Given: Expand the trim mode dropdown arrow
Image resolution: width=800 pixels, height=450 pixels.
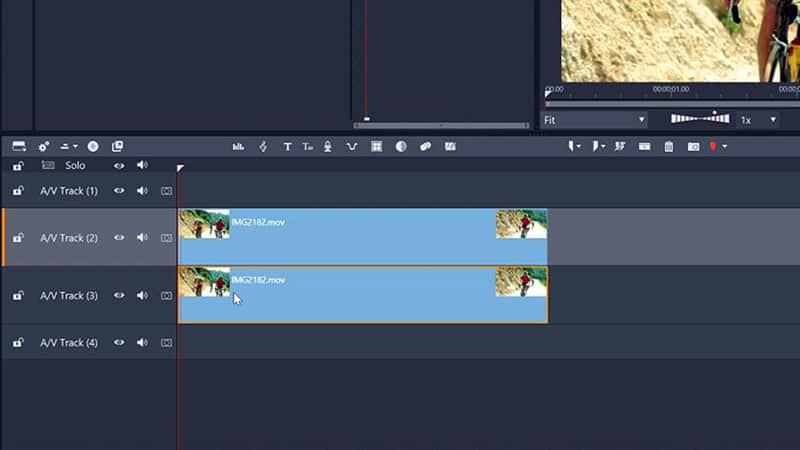Looking at the screenshot, I should pyautogui.click(x=603, y=147).
